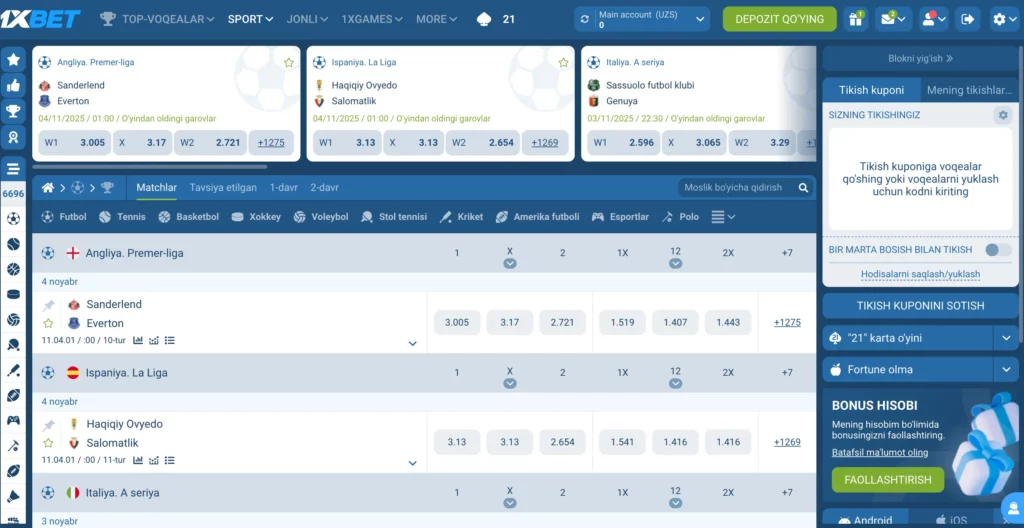Viewport: 1024px width, 528px height.
Task: Select gamepad esports icon in sidebar
Action: 13,420
